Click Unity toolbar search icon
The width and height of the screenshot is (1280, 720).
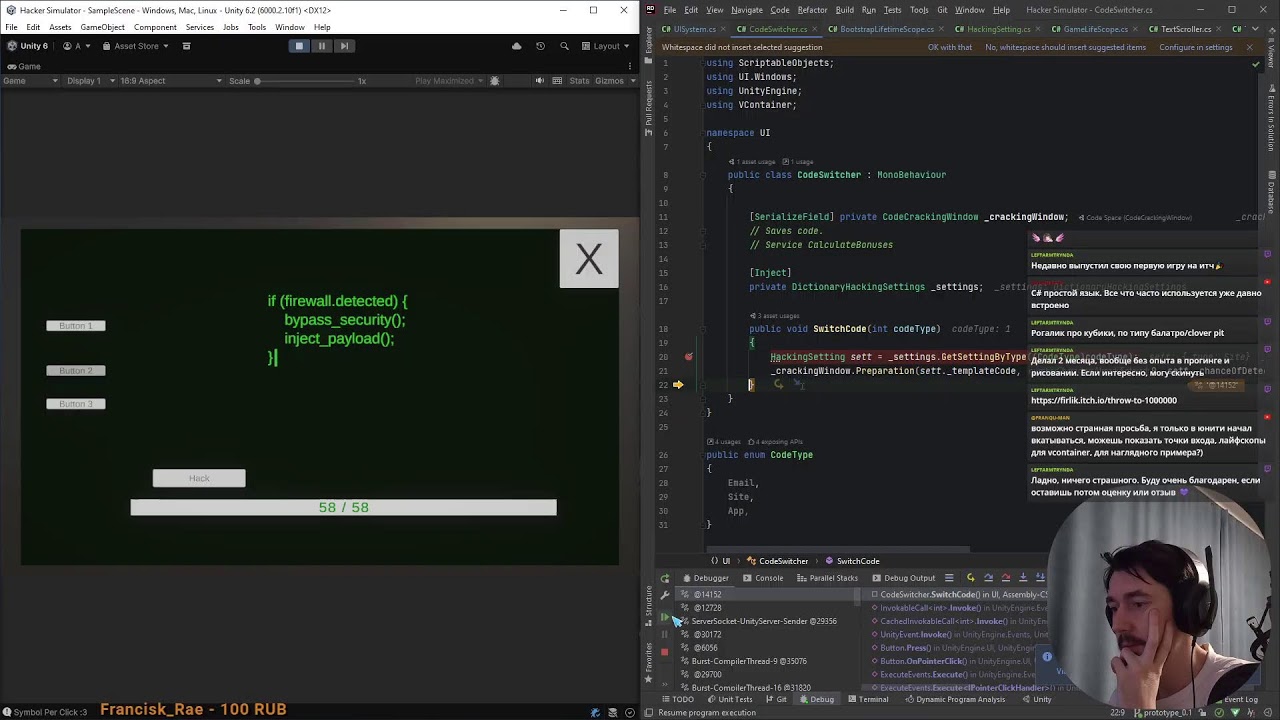click(564, 46)
